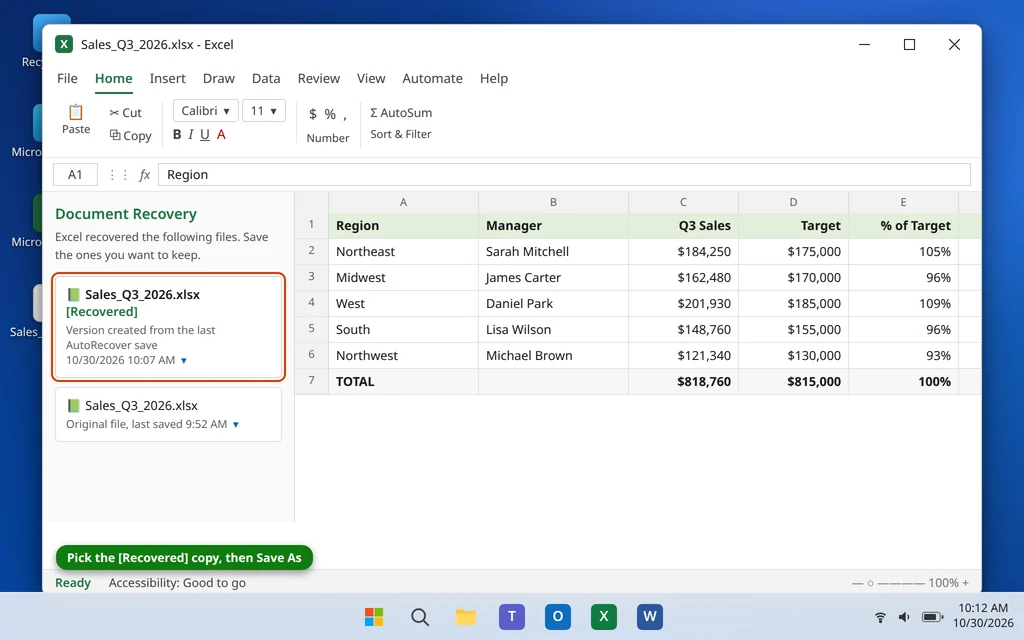Click the formula bar containing Region

pos(564,174)
